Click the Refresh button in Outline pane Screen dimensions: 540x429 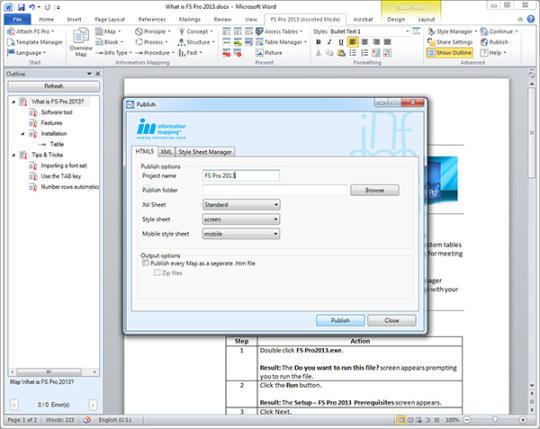(x=54, y=86)
